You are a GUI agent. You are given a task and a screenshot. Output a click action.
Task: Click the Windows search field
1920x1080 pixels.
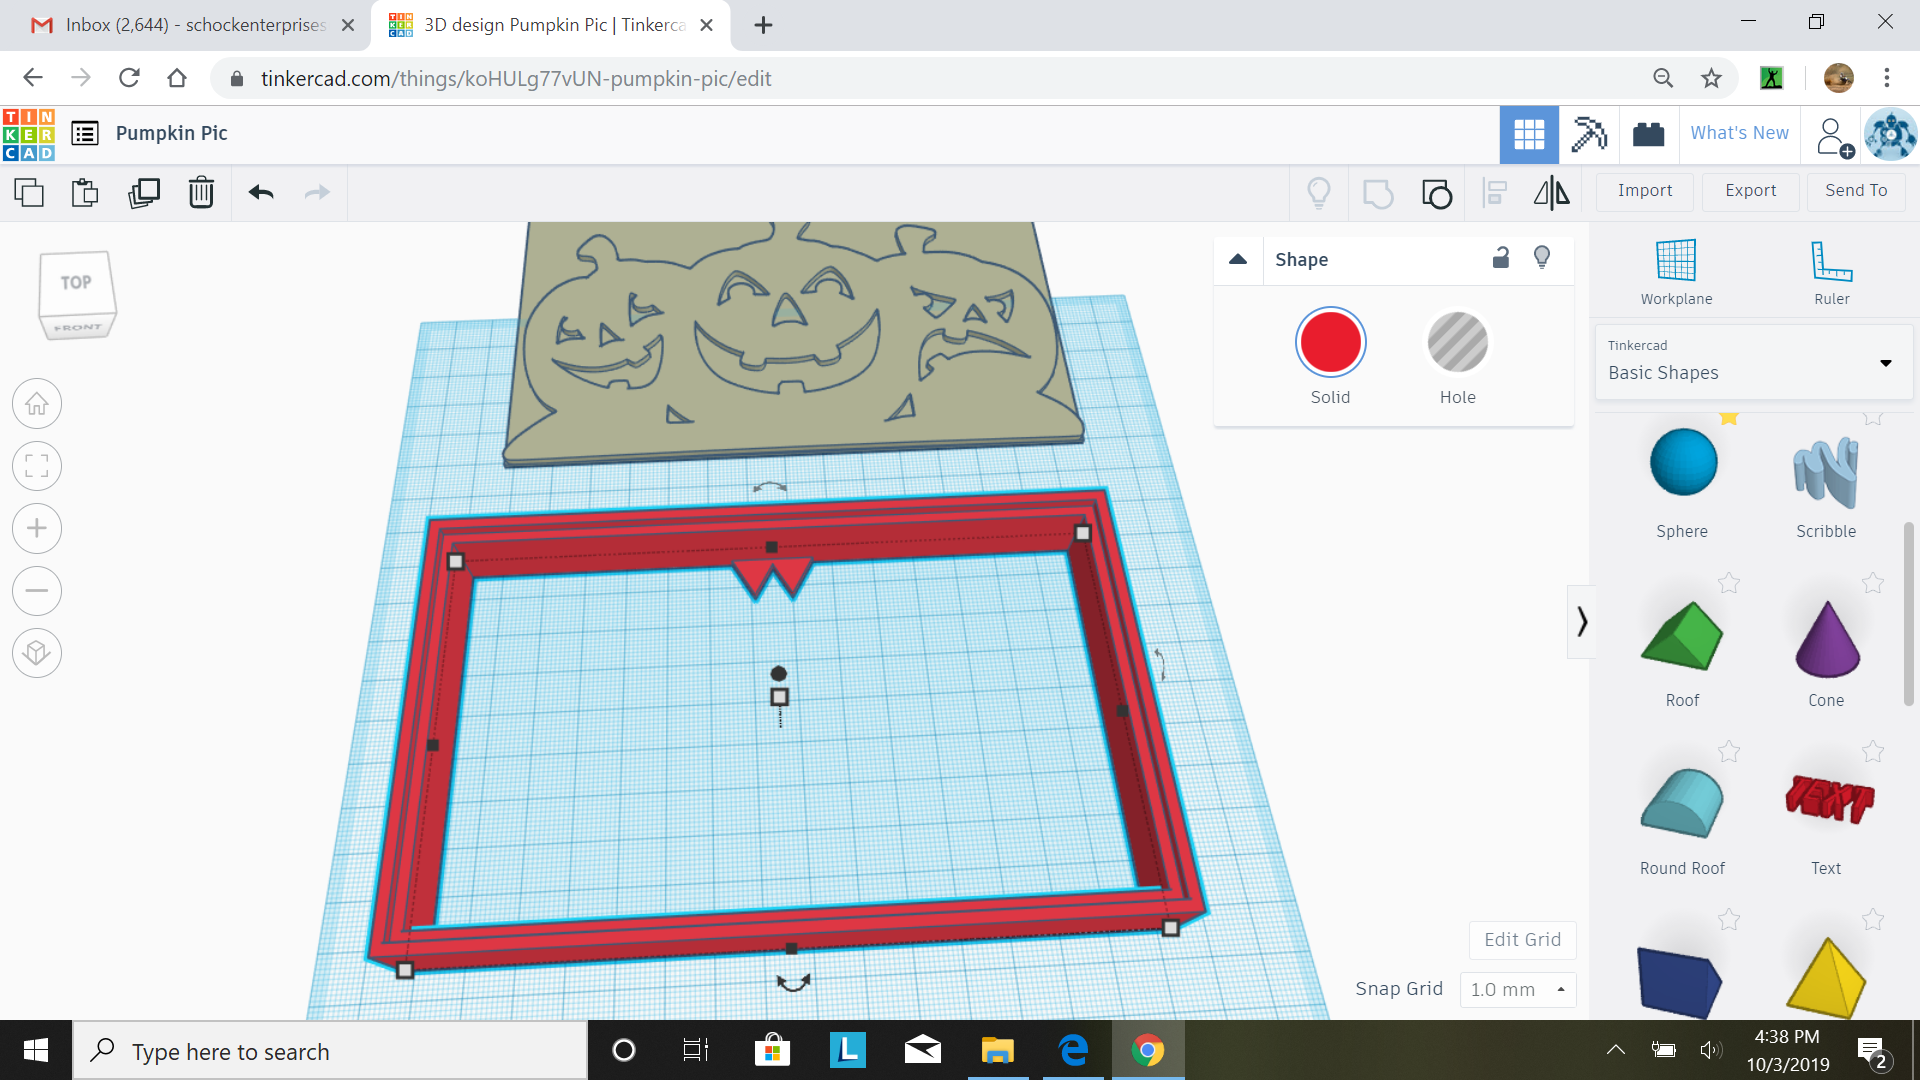point(330,1051)
